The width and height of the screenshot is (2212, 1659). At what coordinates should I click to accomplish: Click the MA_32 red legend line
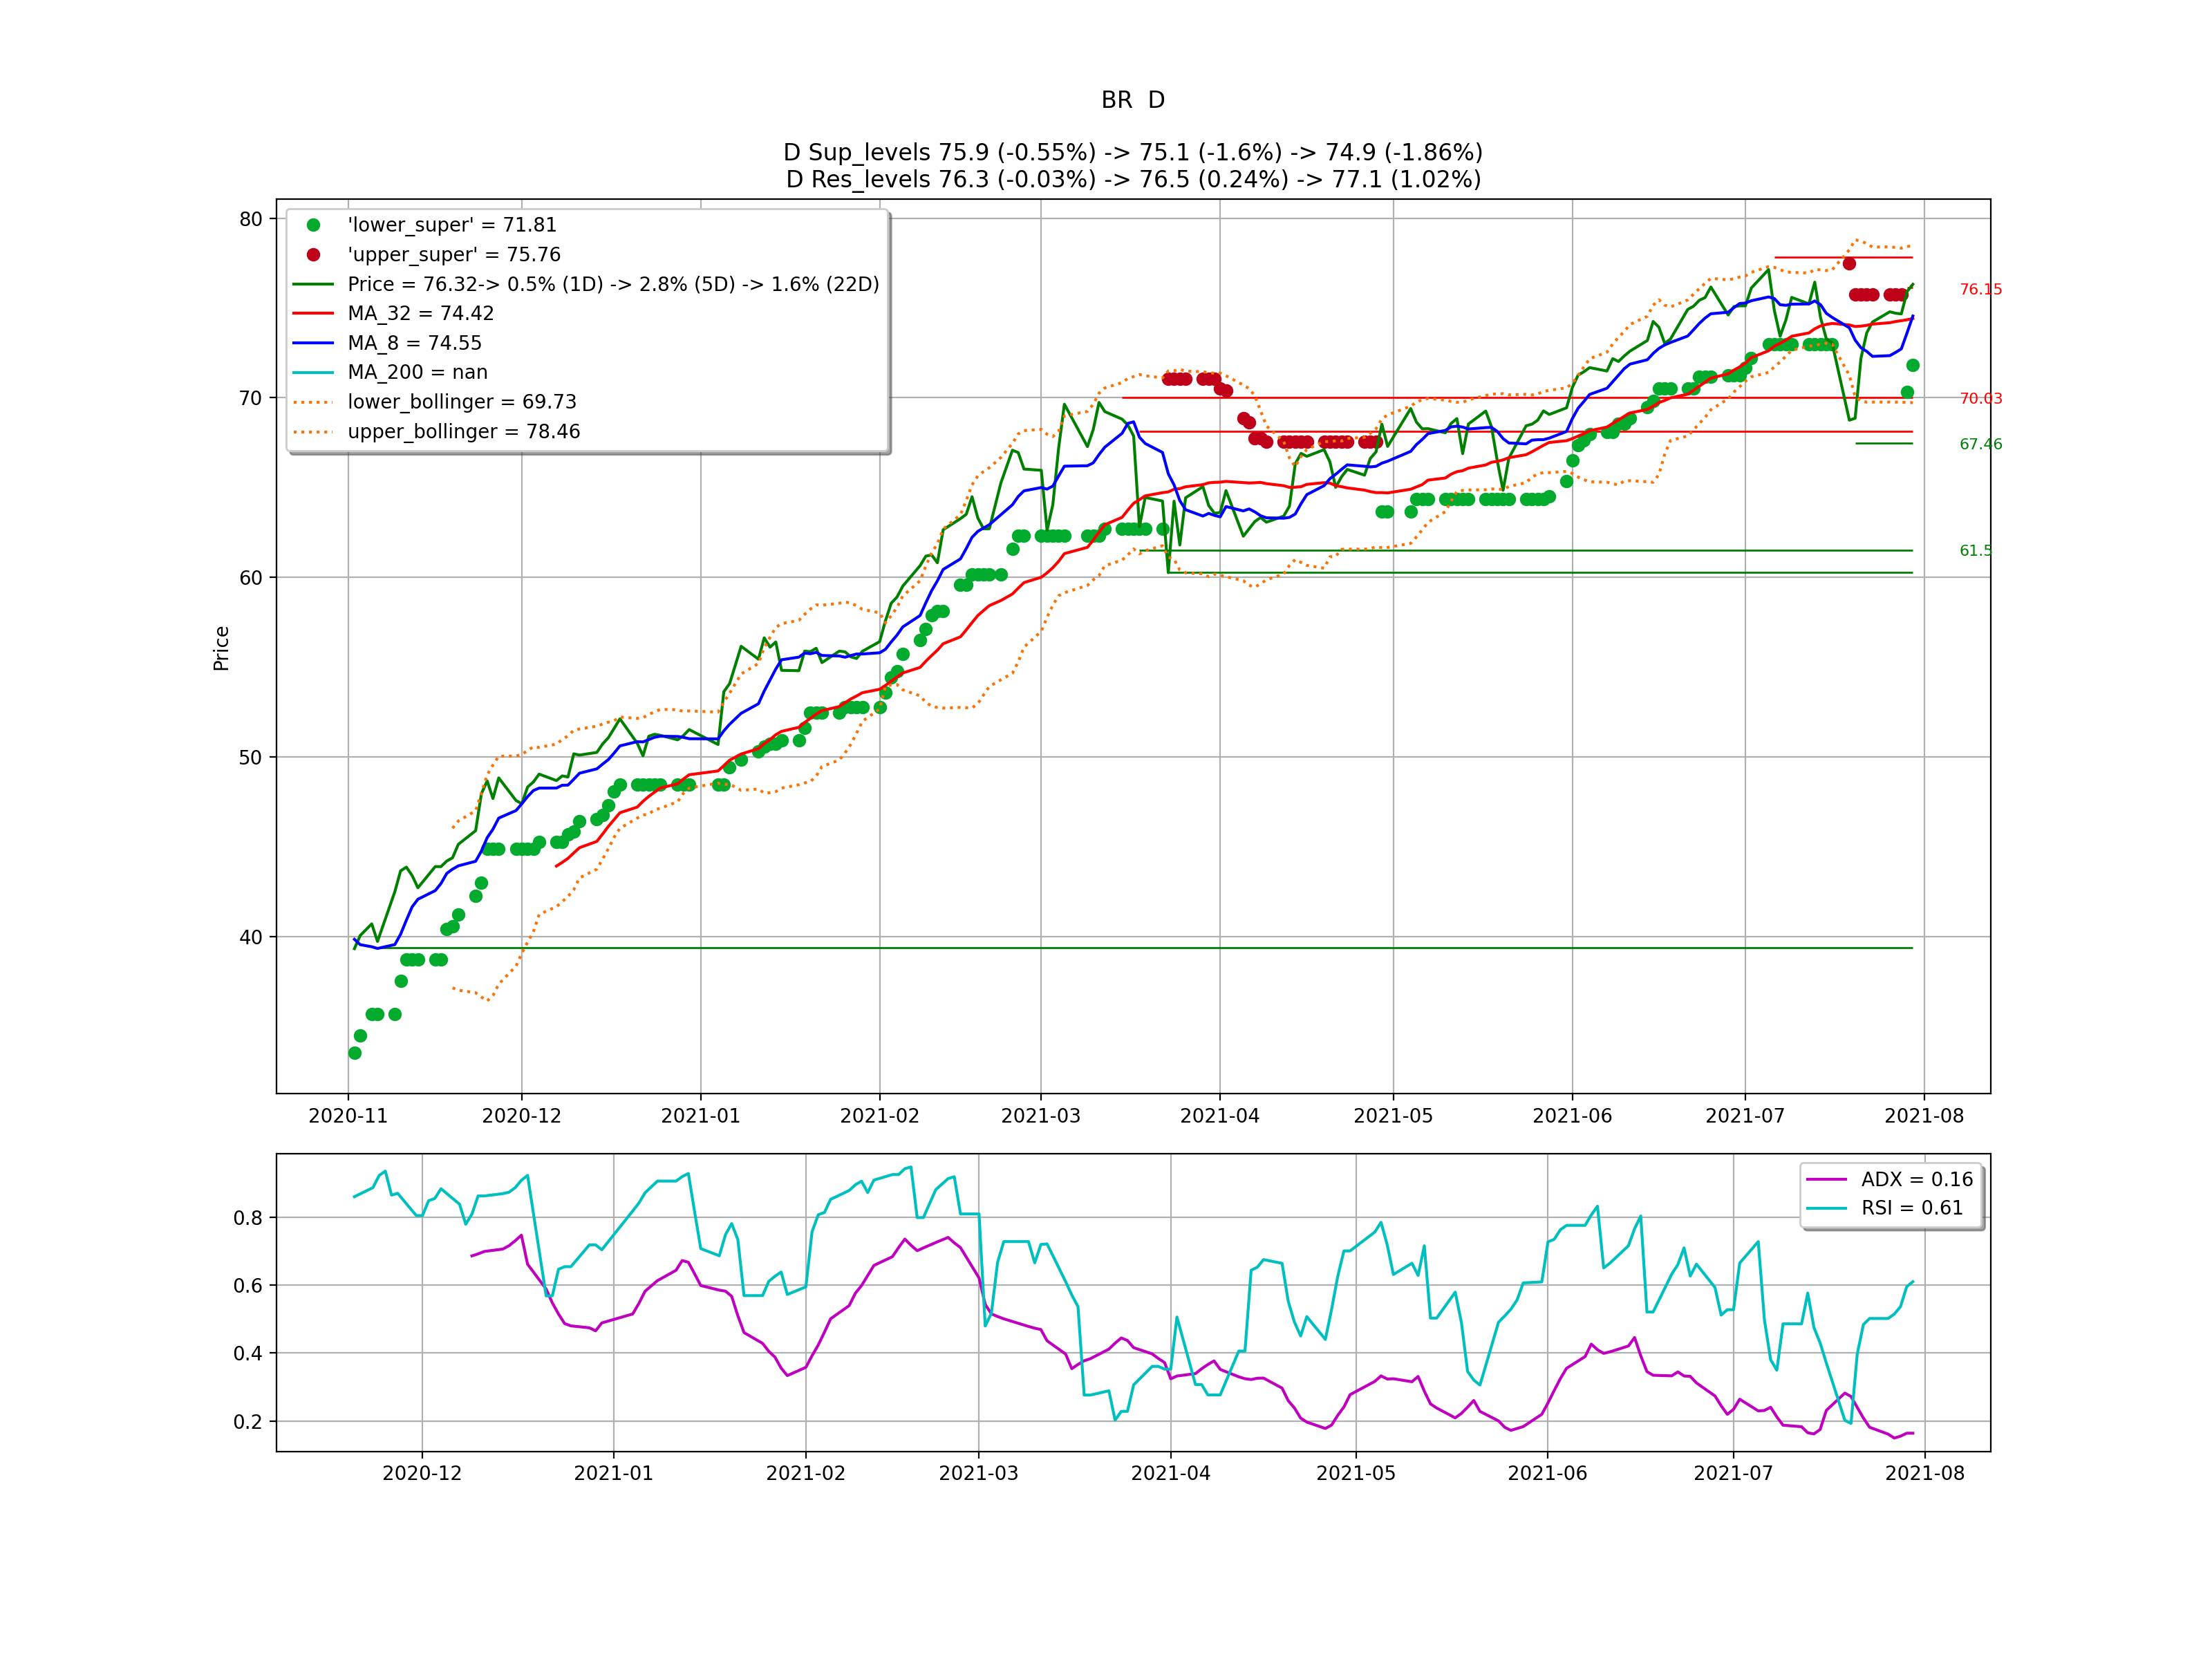click(313, 314)
